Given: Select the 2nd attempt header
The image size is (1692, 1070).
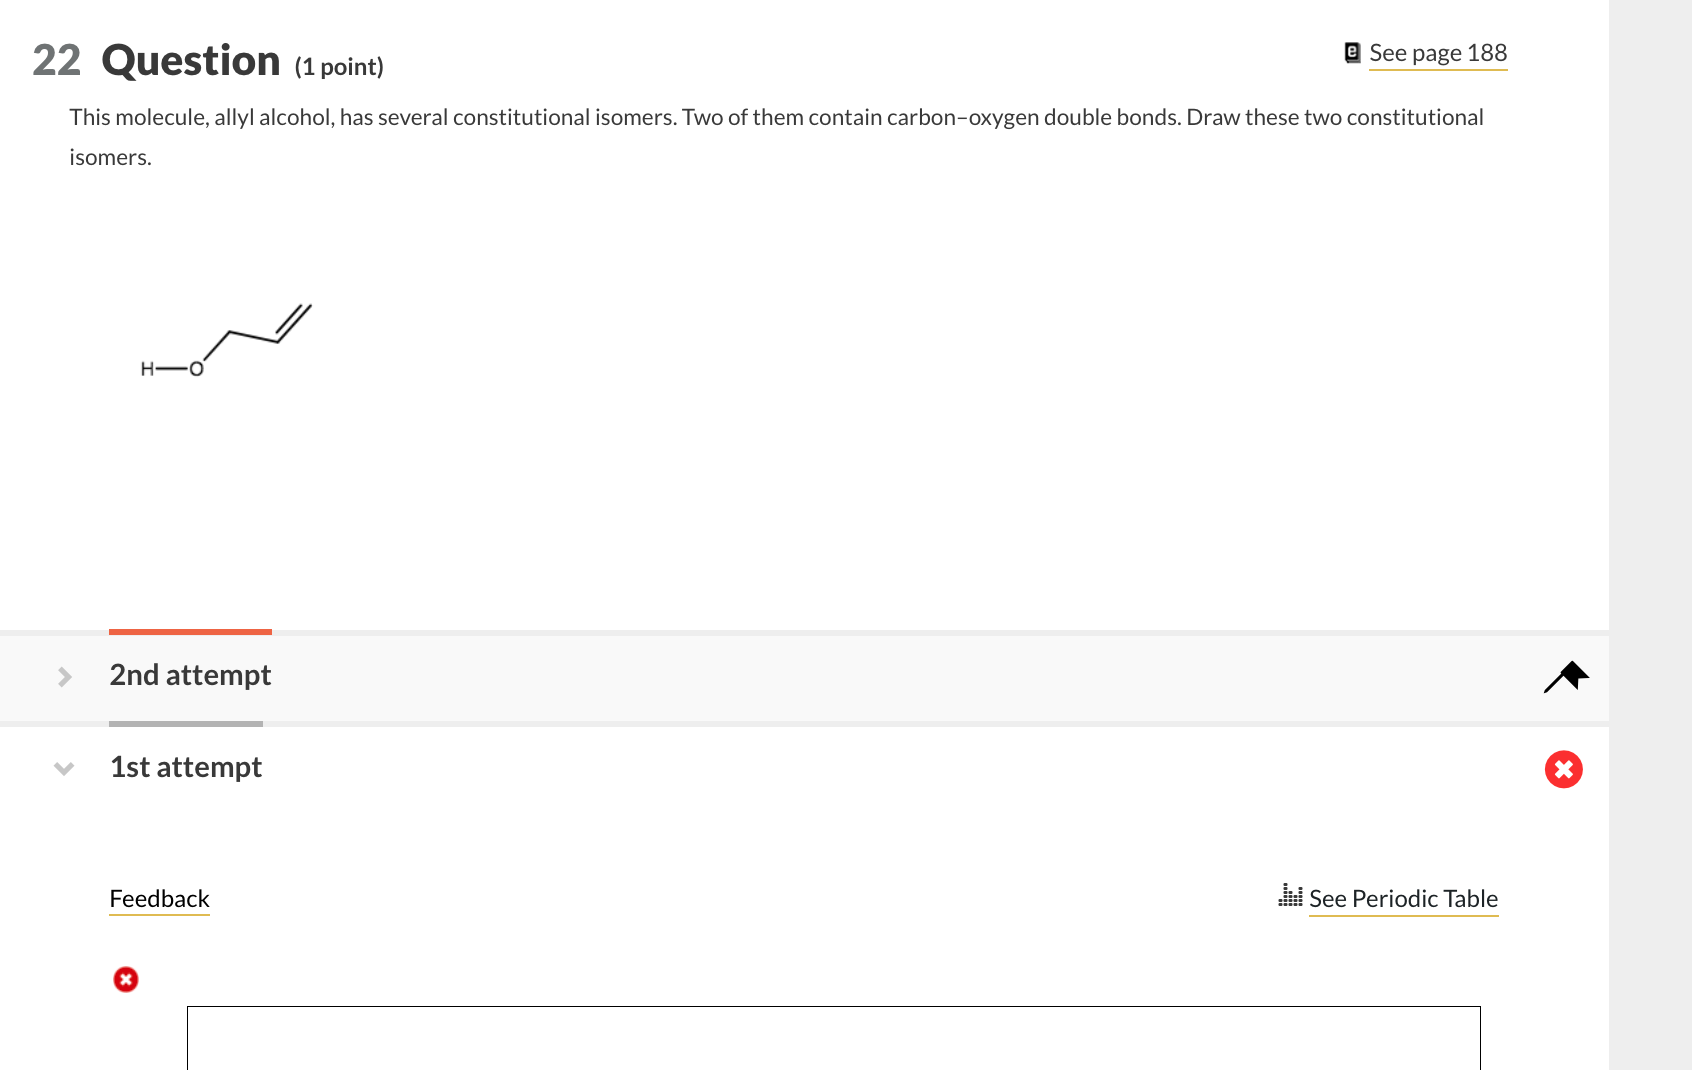Looking at the screenshot, I should (x=190, y=675).
